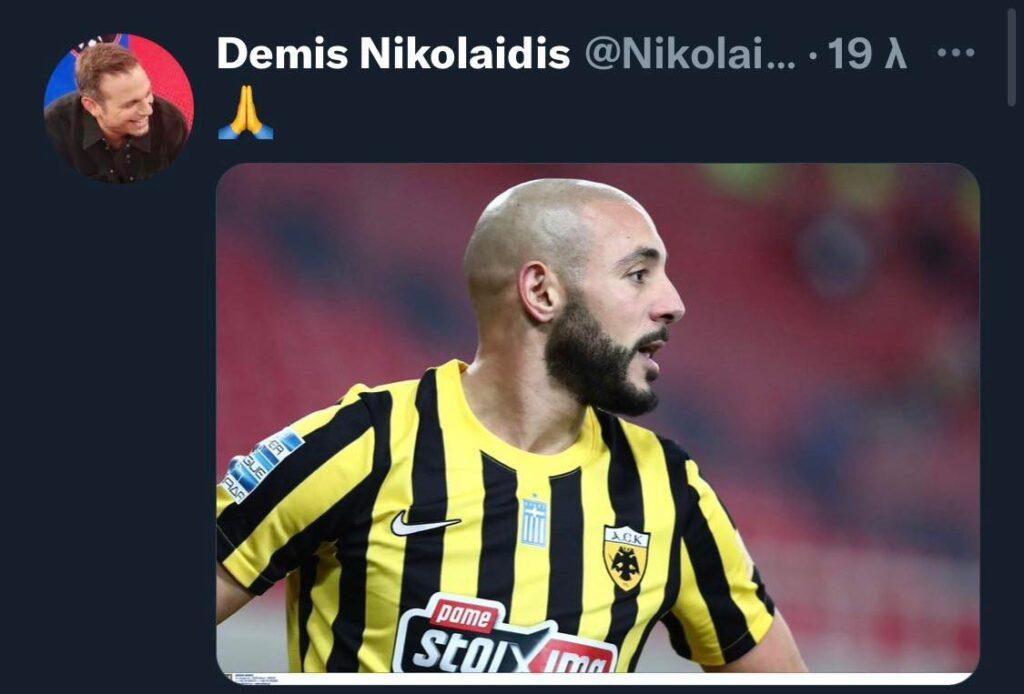Click the pame stoixima sponsor logo
Image resolution: width=1024 pixels, height=694 pixels.
503,637
